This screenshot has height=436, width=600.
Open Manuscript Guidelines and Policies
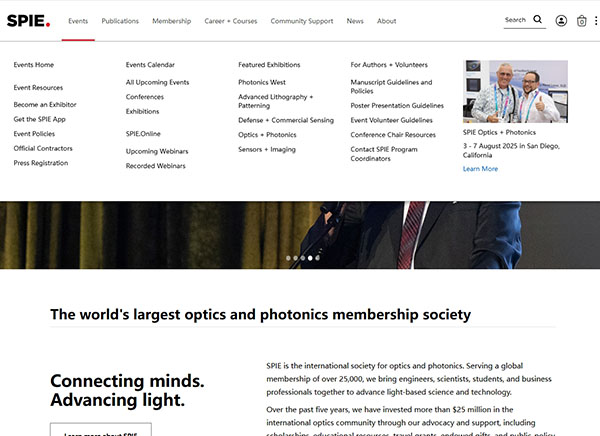pyautogui.click(x=391, y=87)
